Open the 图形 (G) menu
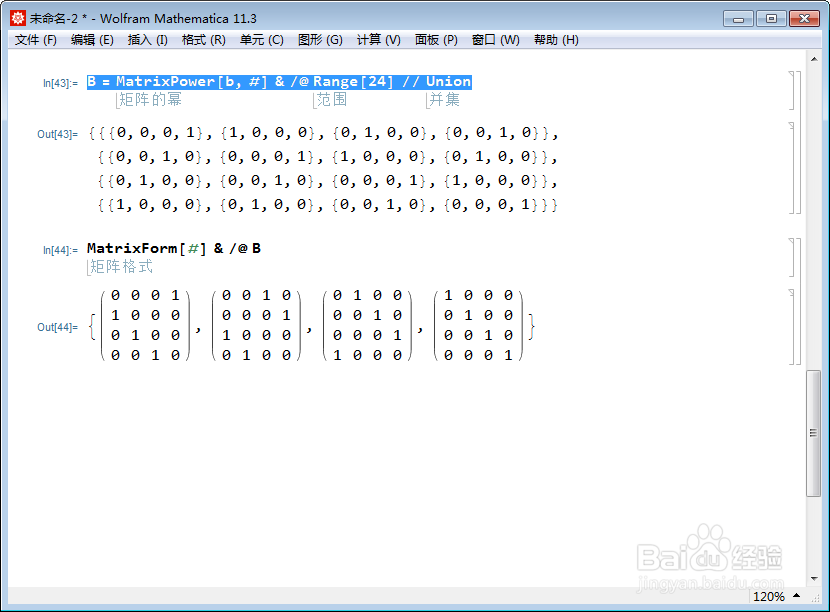The image size is (830, 612). tap(320, 40)
